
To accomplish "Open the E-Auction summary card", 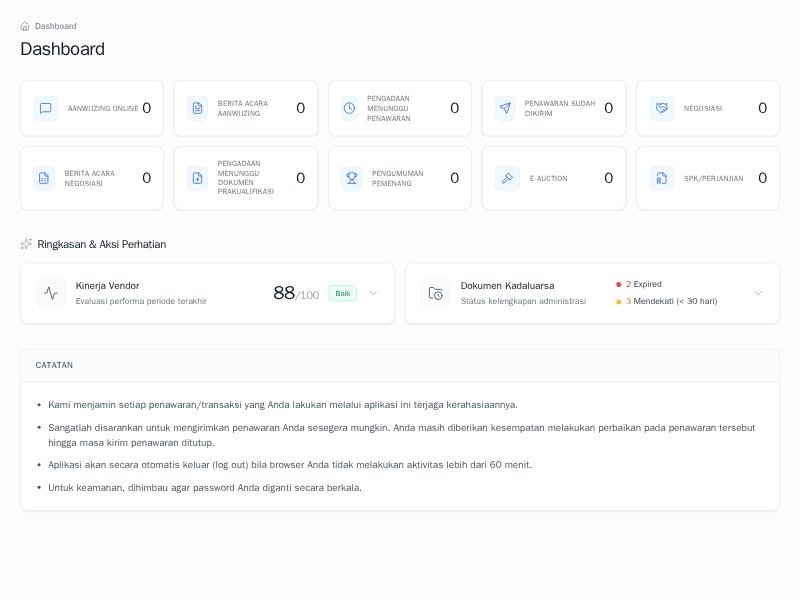I will pyautogui.click(x=553, y=178).
